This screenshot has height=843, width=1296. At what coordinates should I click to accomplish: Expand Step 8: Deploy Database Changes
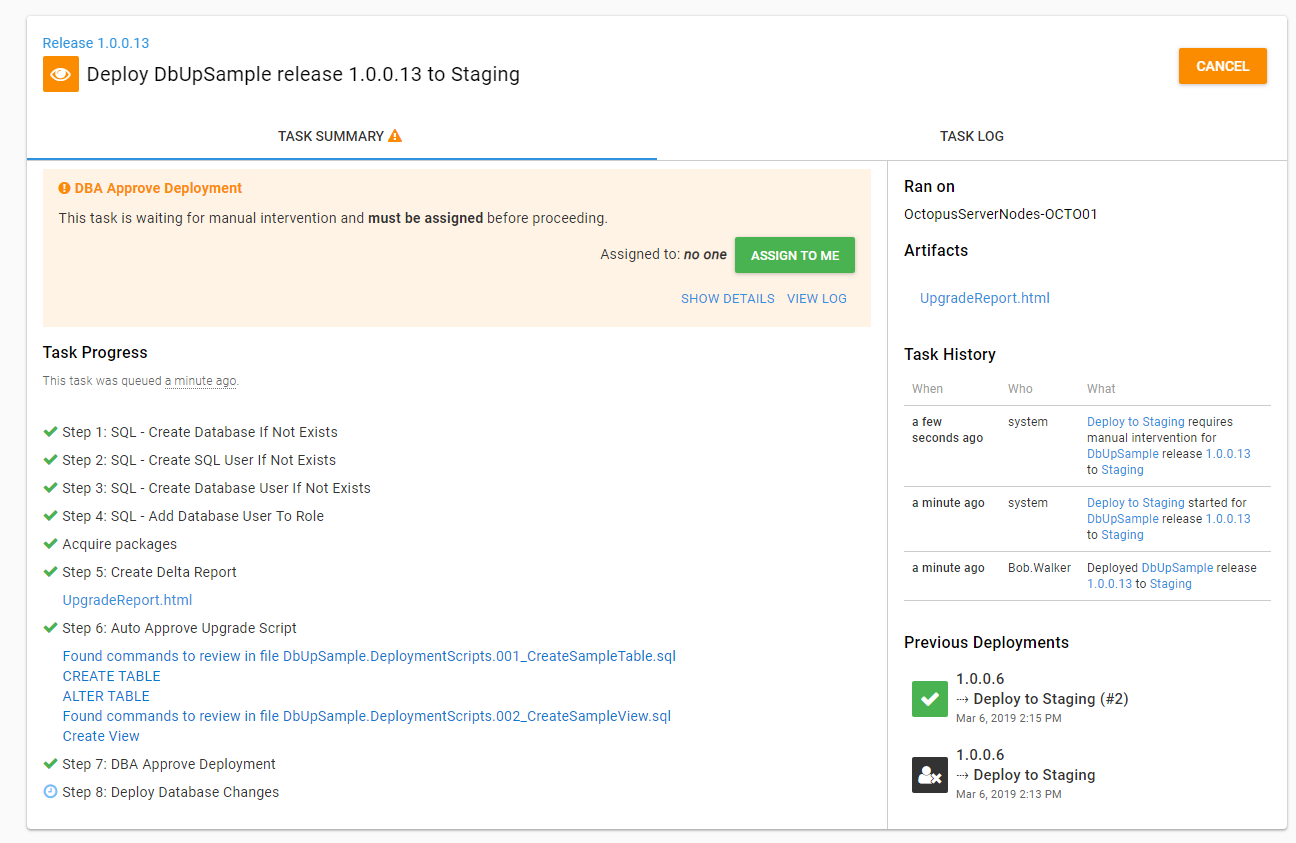[170, 792]
